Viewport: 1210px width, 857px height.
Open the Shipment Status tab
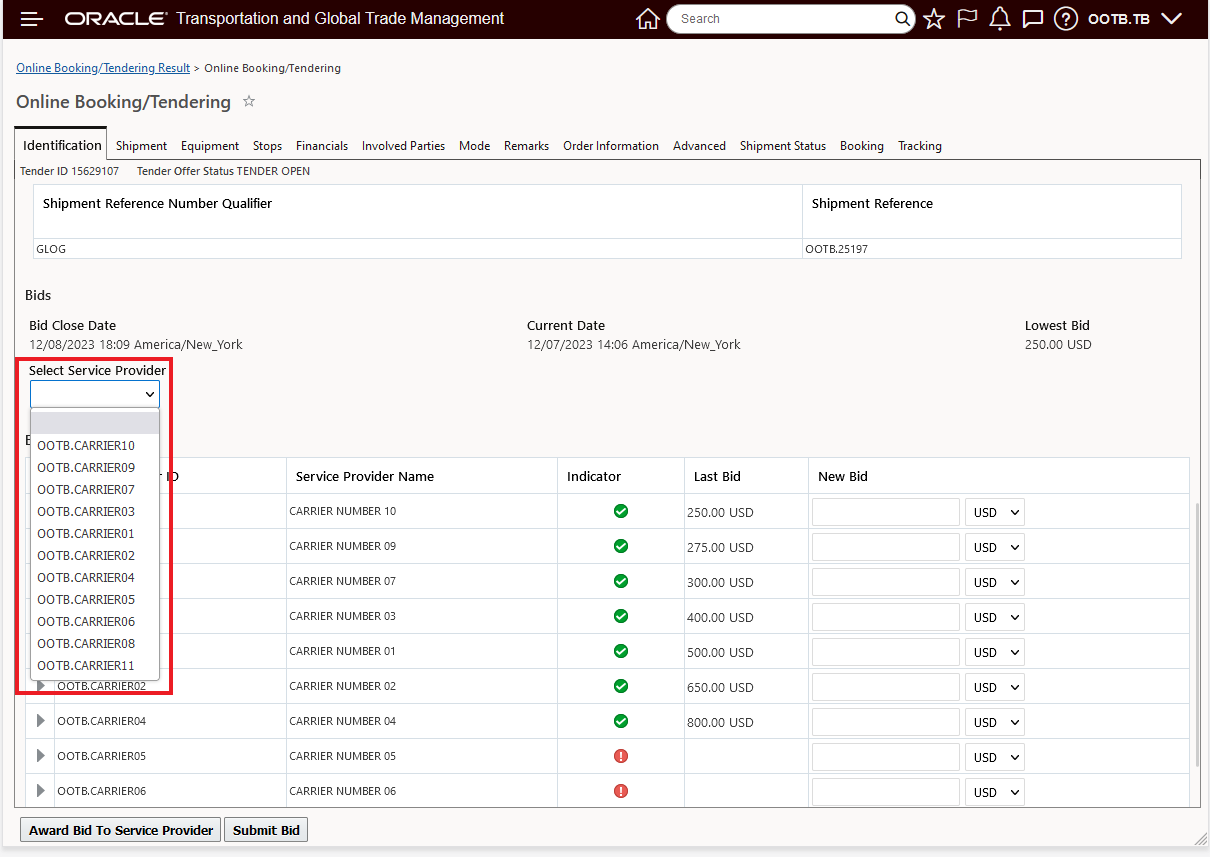783,146
